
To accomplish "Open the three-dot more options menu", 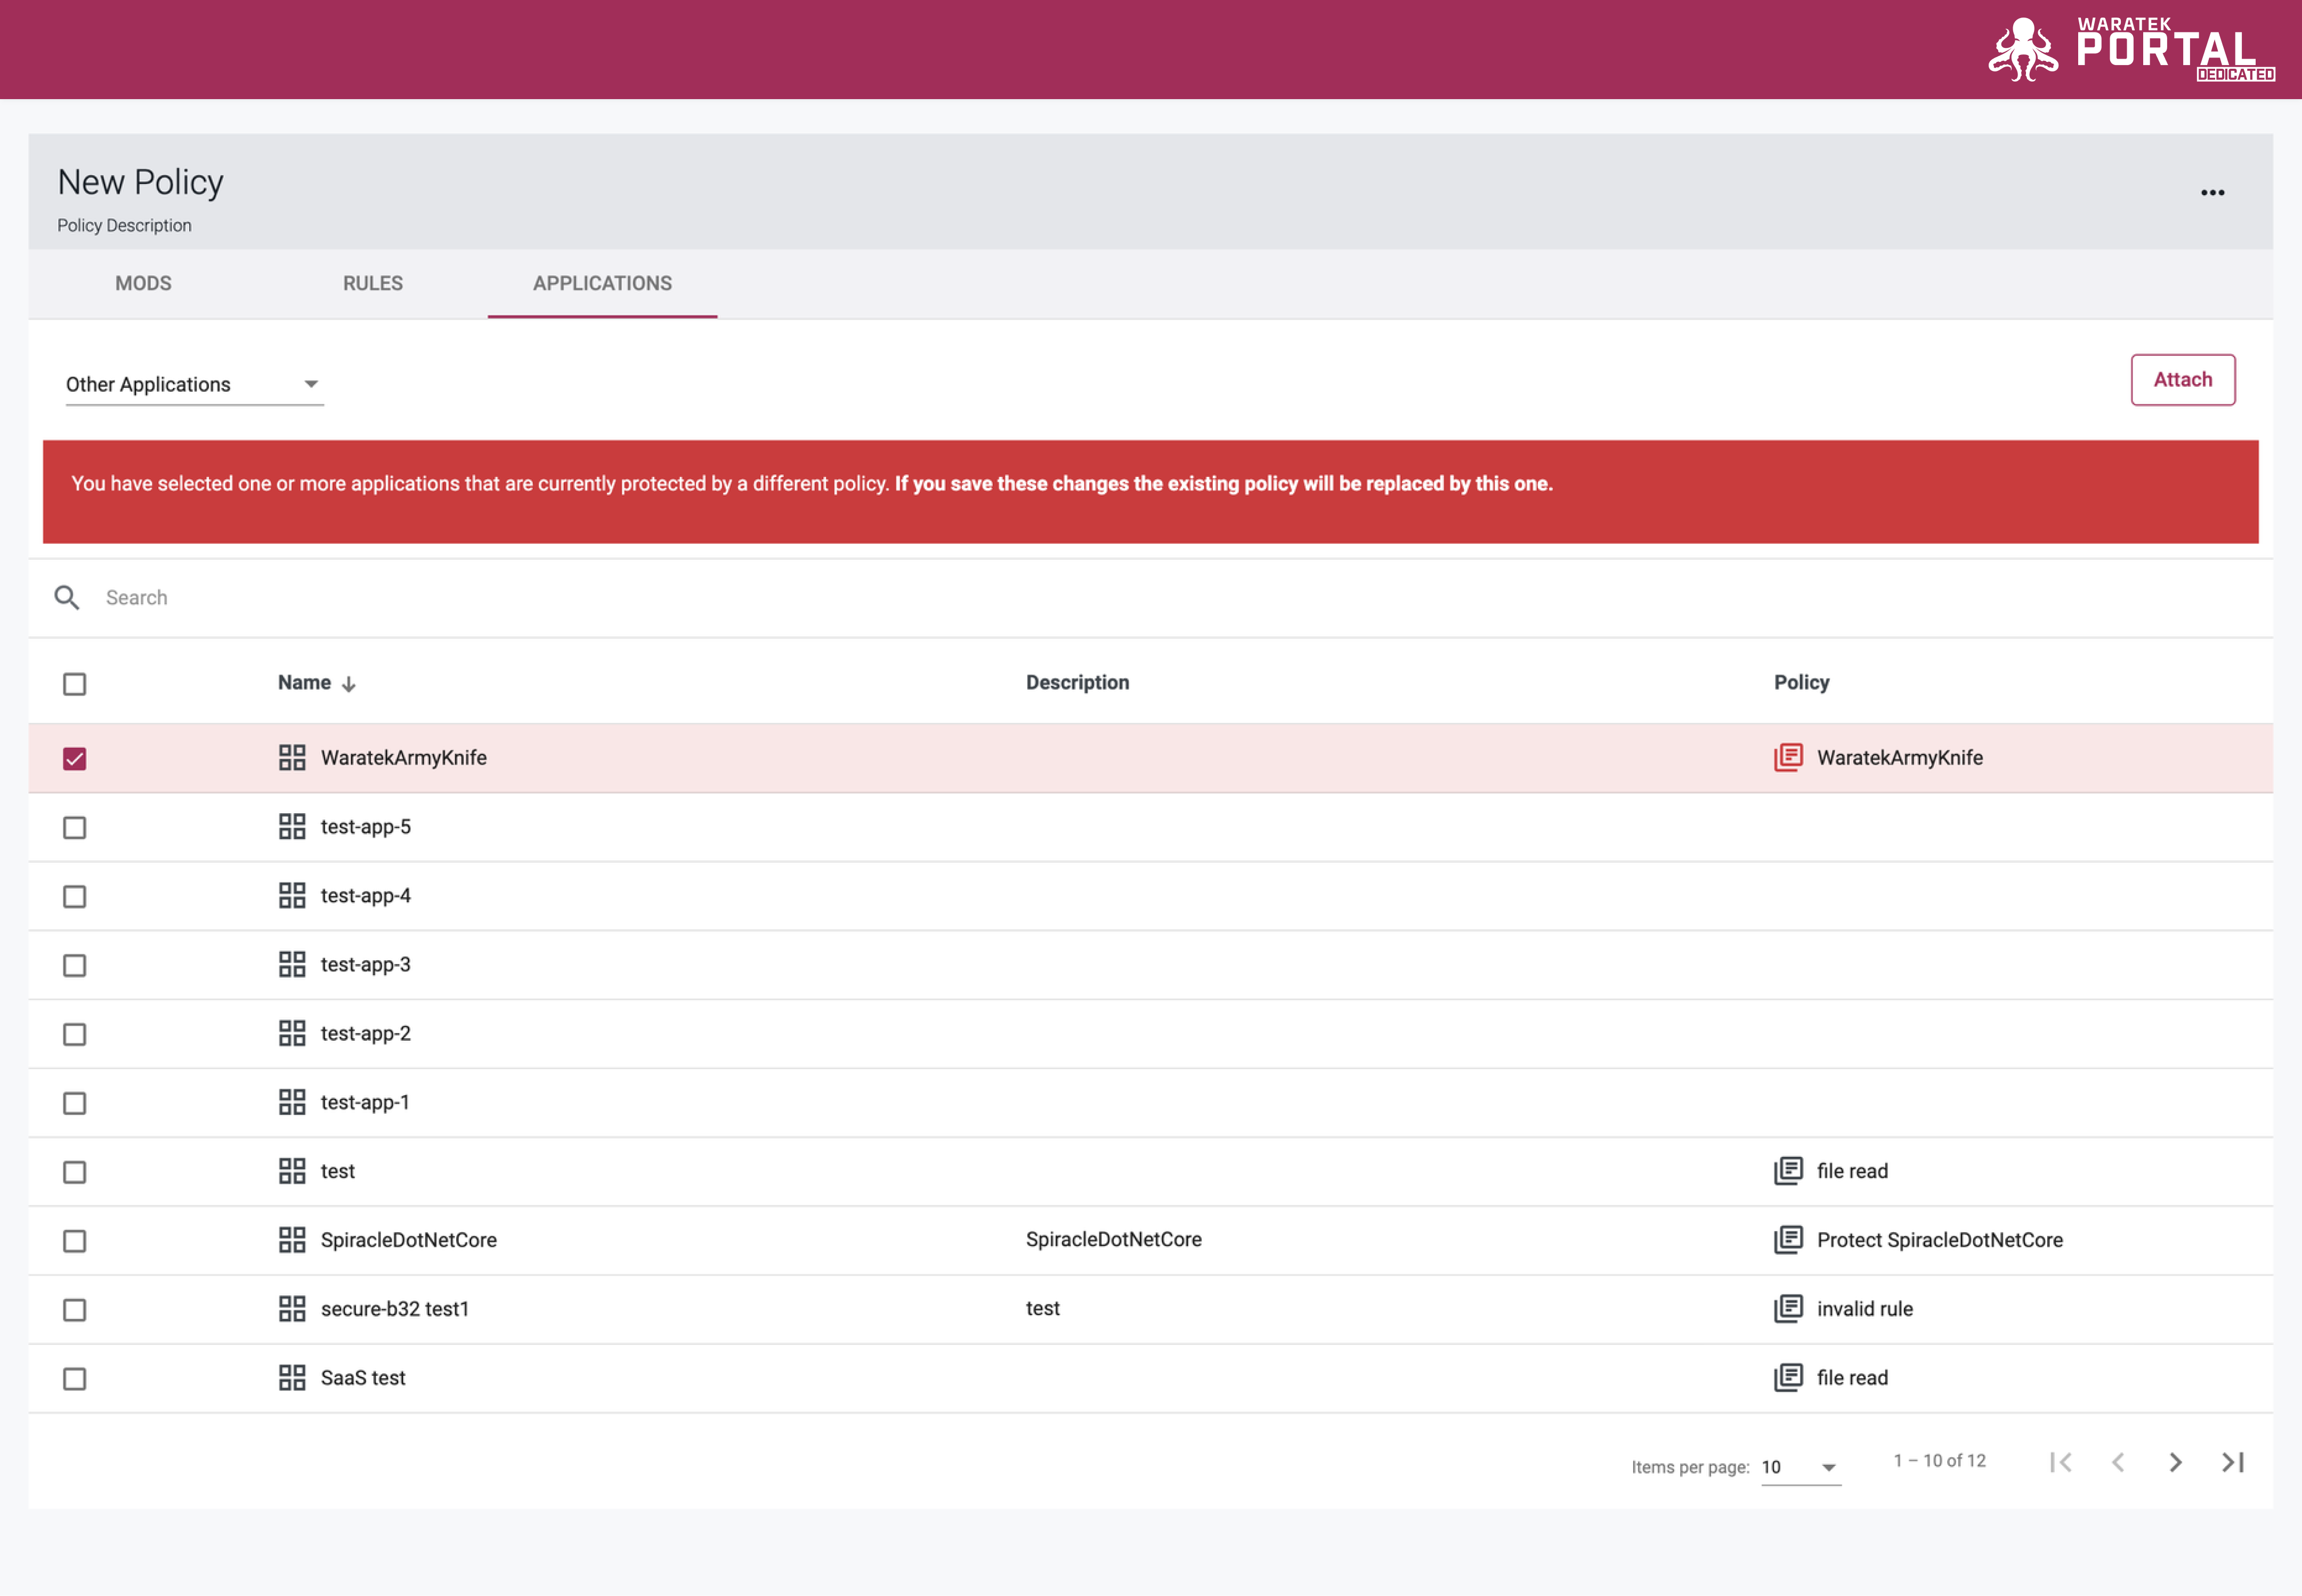I will click(x=2212, y=192).
